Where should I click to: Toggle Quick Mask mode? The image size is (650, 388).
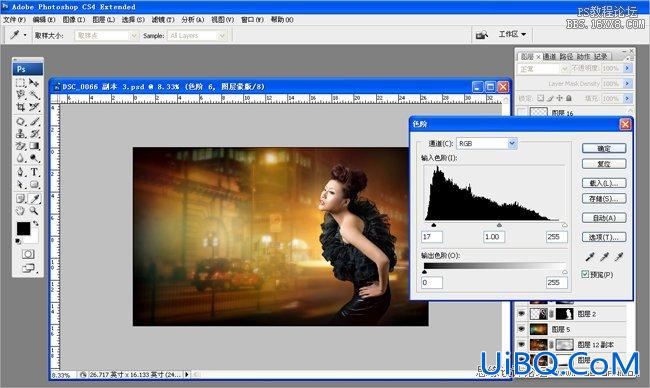coord(28,254)
